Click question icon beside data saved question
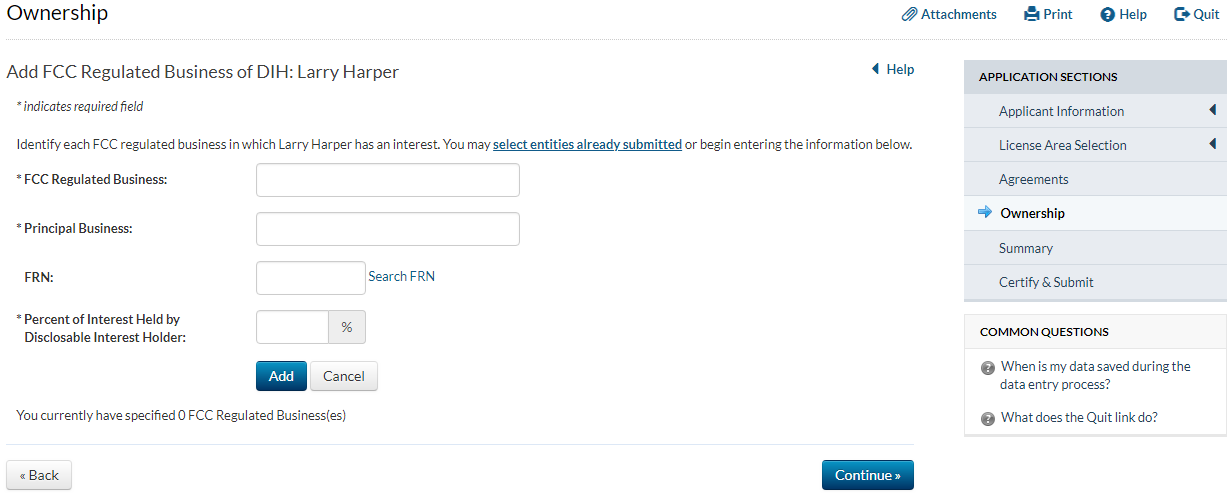1232x493 pixels. click(988, 368)
